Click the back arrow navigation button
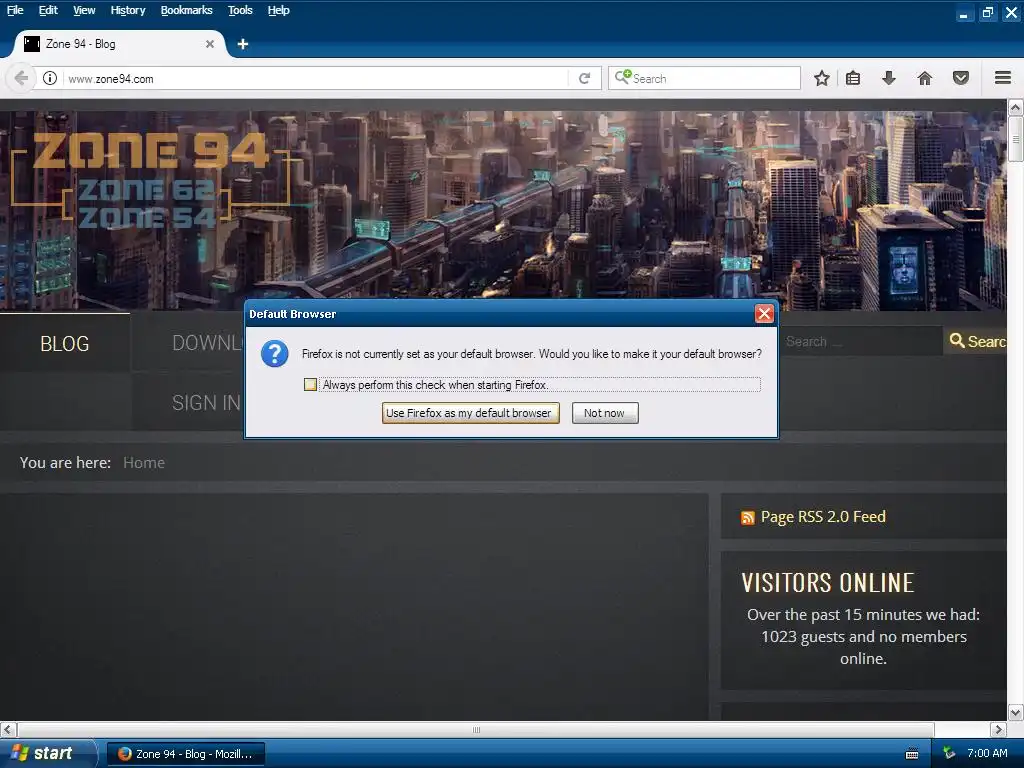 21,78
